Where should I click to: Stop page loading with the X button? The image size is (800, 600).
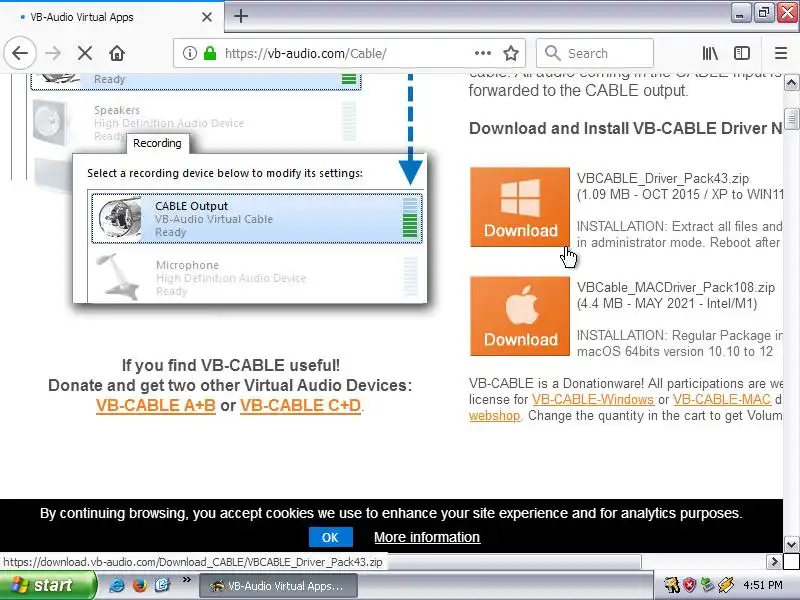85,53
